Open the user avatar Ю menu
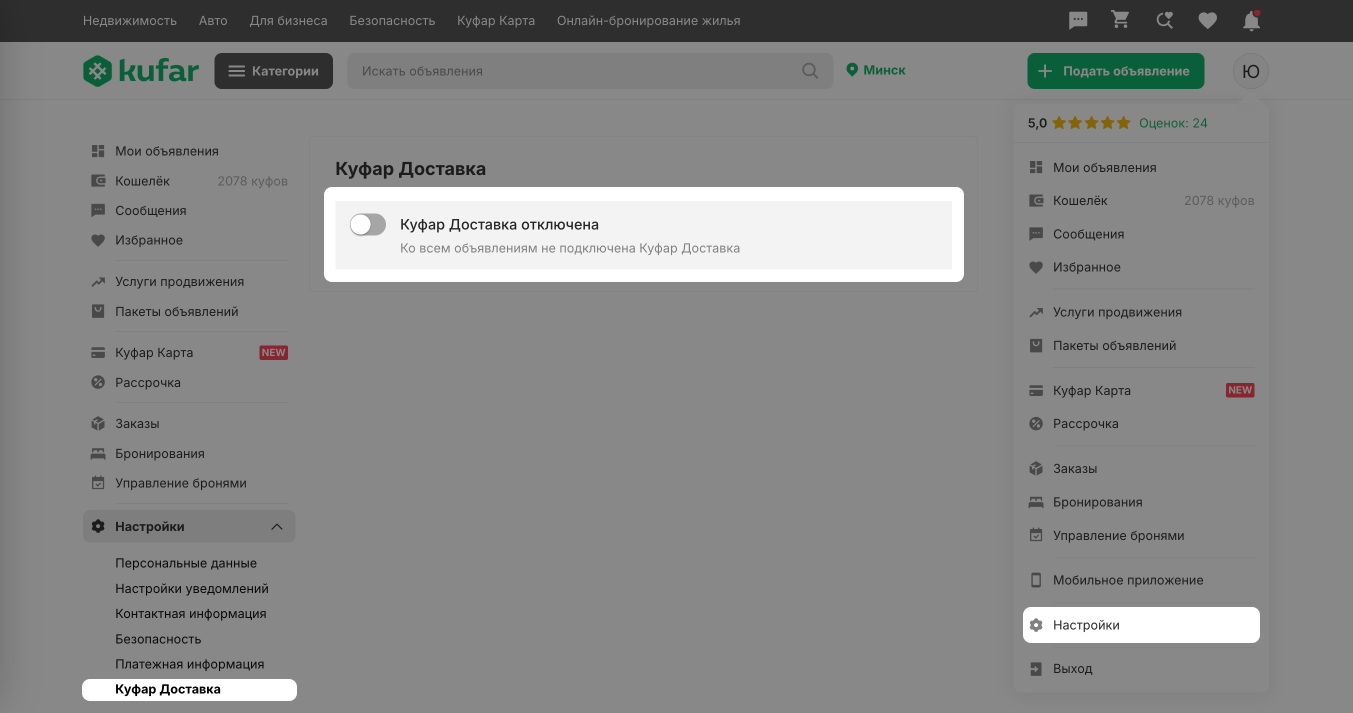Image resolution: width=1353 pixels, height=713 pixels. coord(1250,71)
